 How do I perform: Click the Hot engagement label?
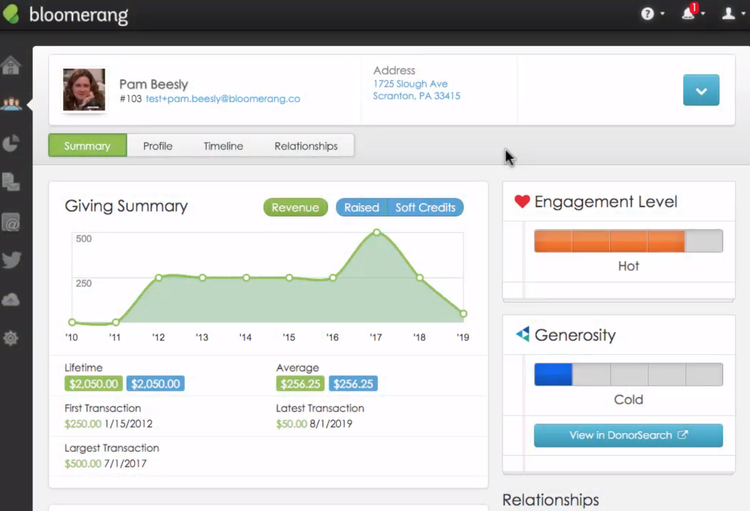(628, 266)
